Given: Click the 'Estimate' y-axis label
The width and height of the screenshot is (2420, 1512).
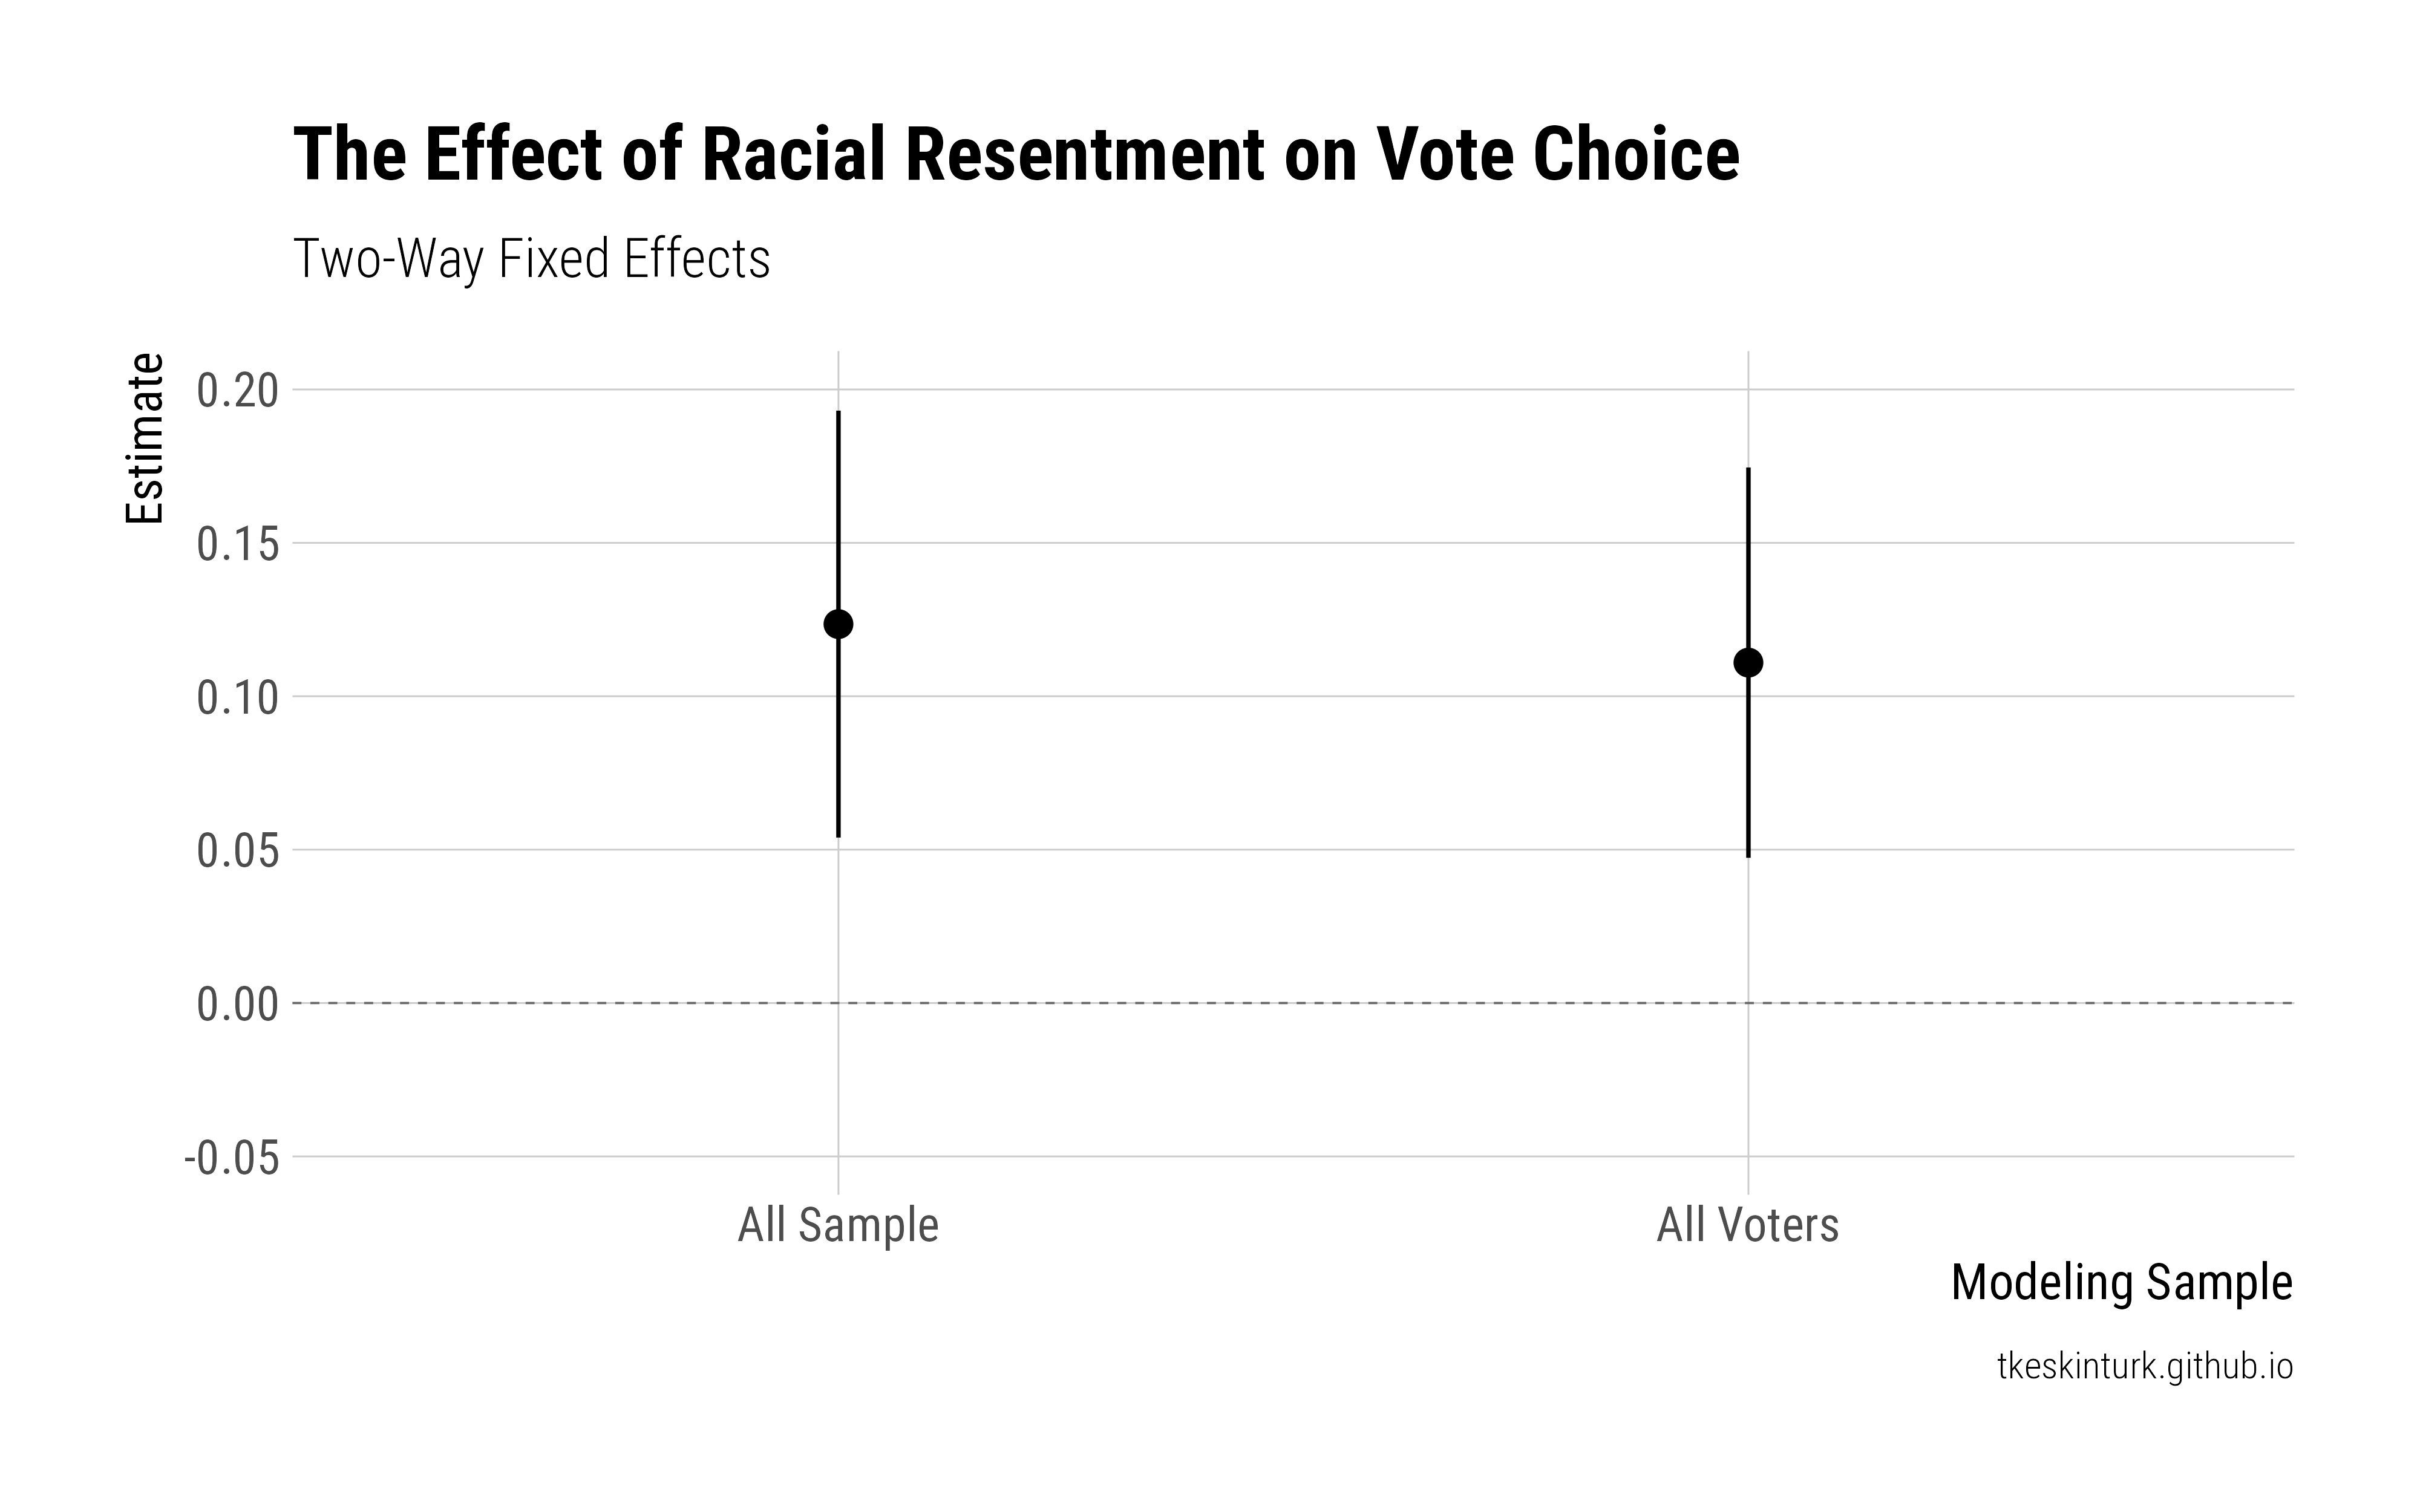Looking at the screenshot, I should point(145,438).
